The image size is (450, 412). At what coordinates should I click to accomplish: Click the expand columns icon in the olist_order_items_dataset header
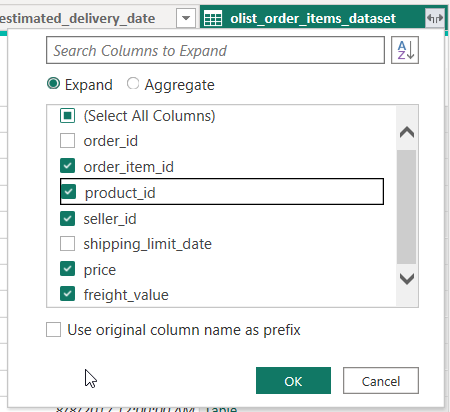(x=435, y=18)
